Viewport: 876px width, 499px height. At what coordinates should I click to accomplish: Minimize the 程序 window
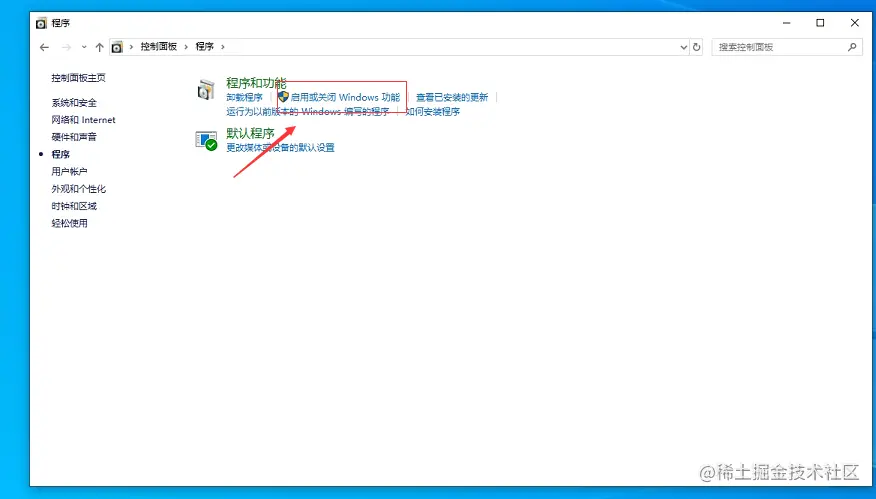click(x=787, y=23)
